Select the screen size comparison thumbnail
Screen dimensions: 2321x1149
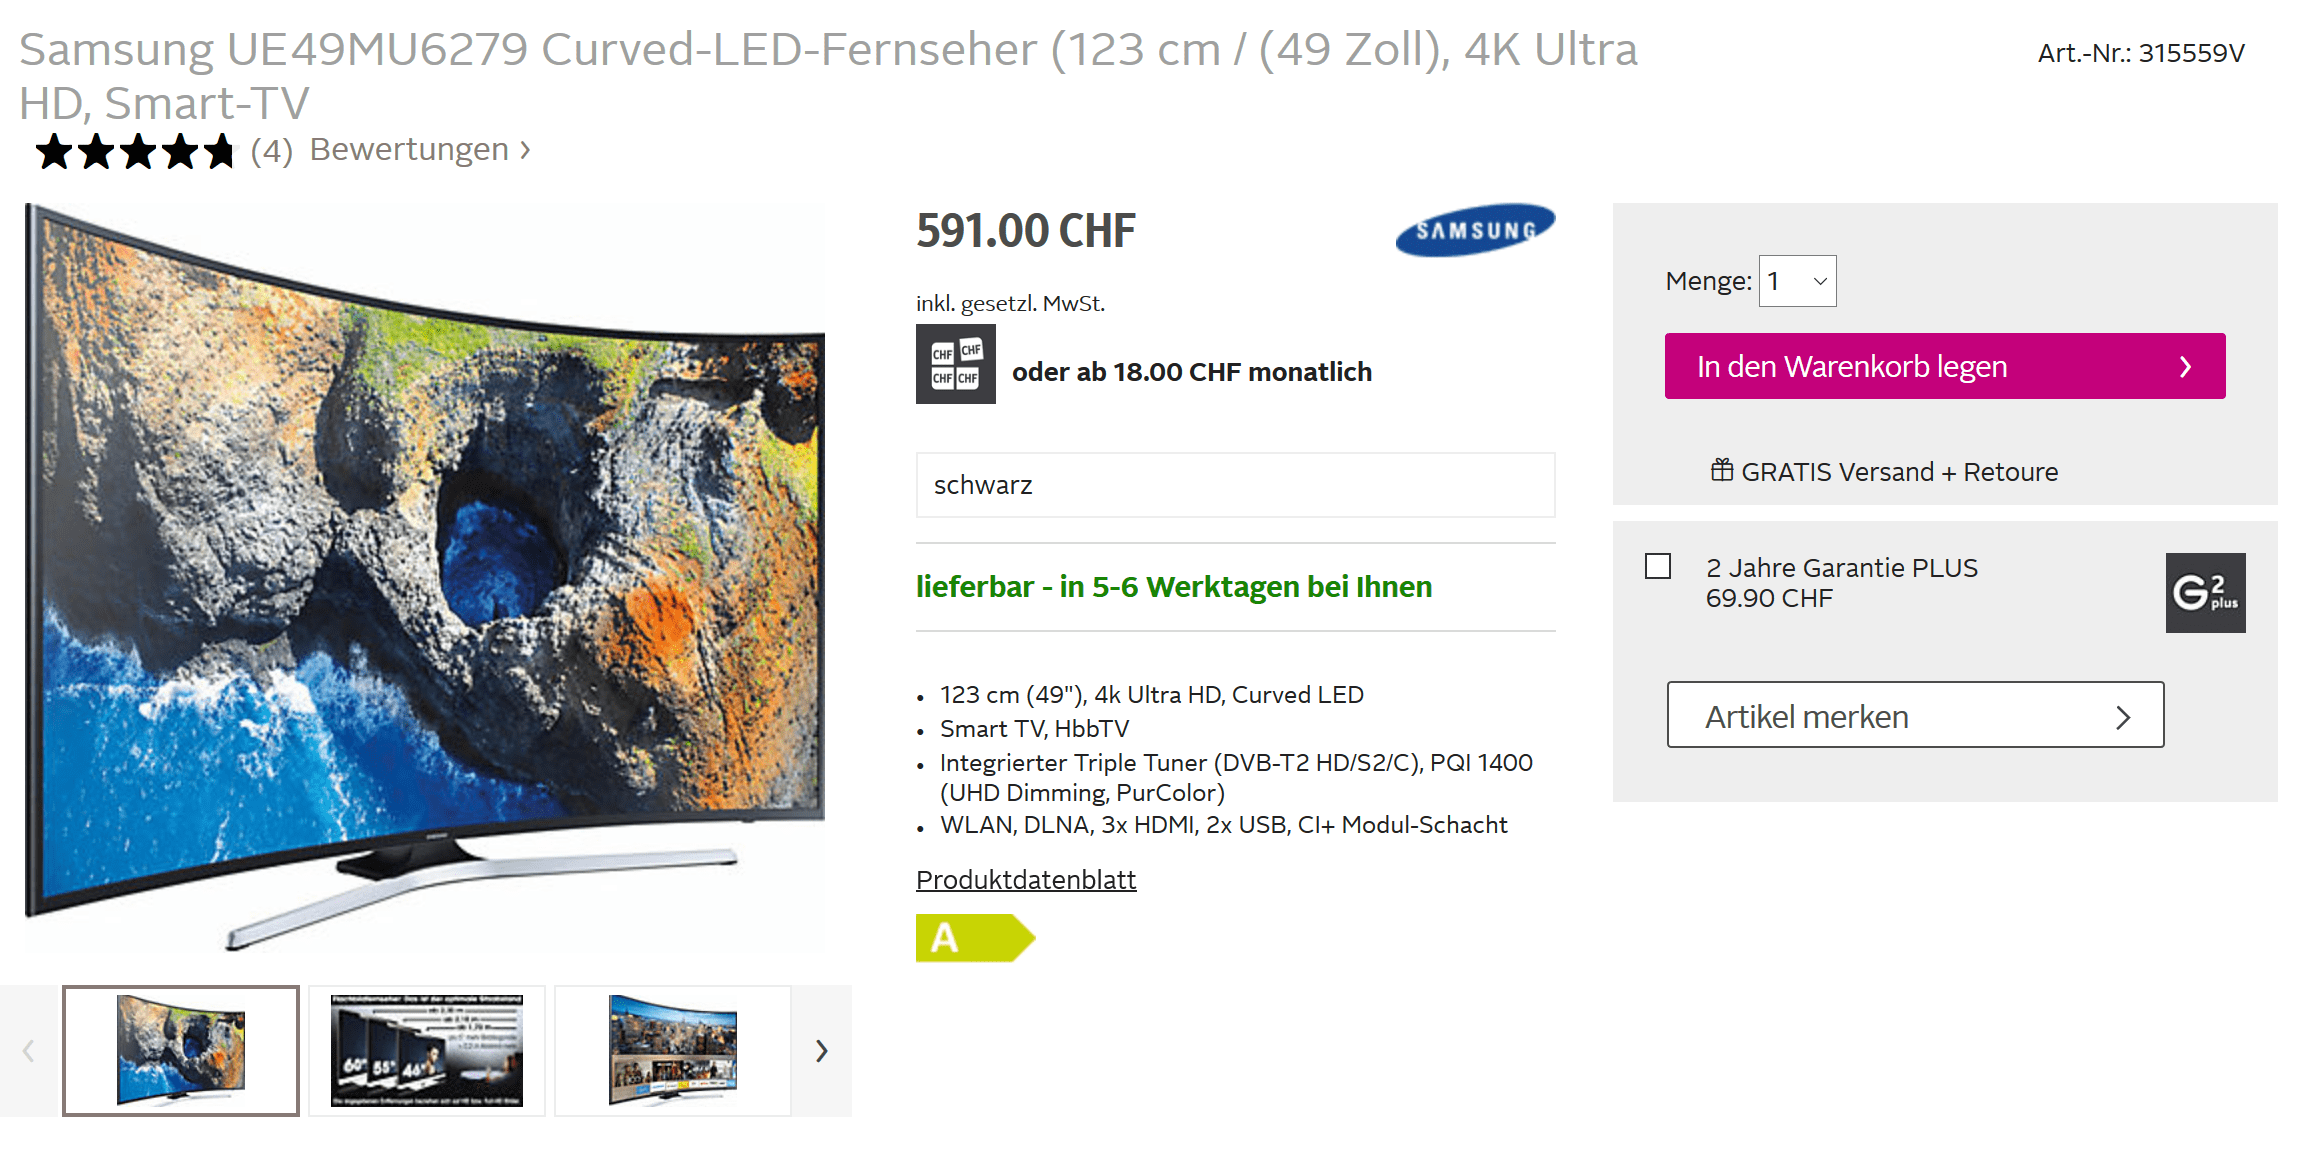point(427,1051)
